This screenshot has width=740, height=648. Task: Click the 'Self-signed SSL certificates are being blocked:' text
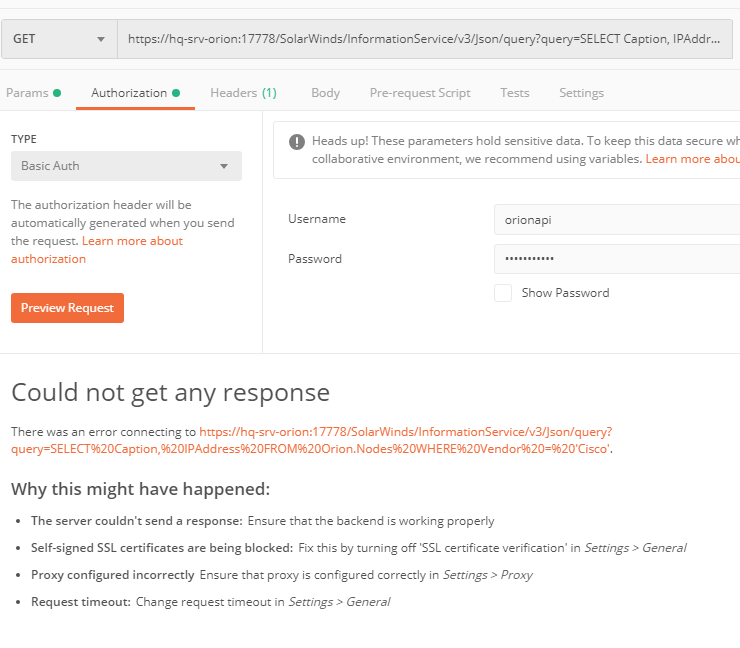162,548
